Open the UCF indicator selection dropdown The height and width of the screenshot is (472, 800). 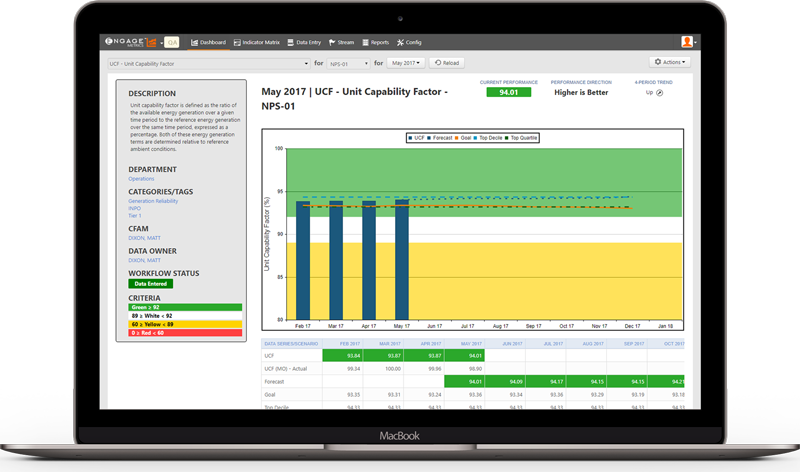(208, 62)
